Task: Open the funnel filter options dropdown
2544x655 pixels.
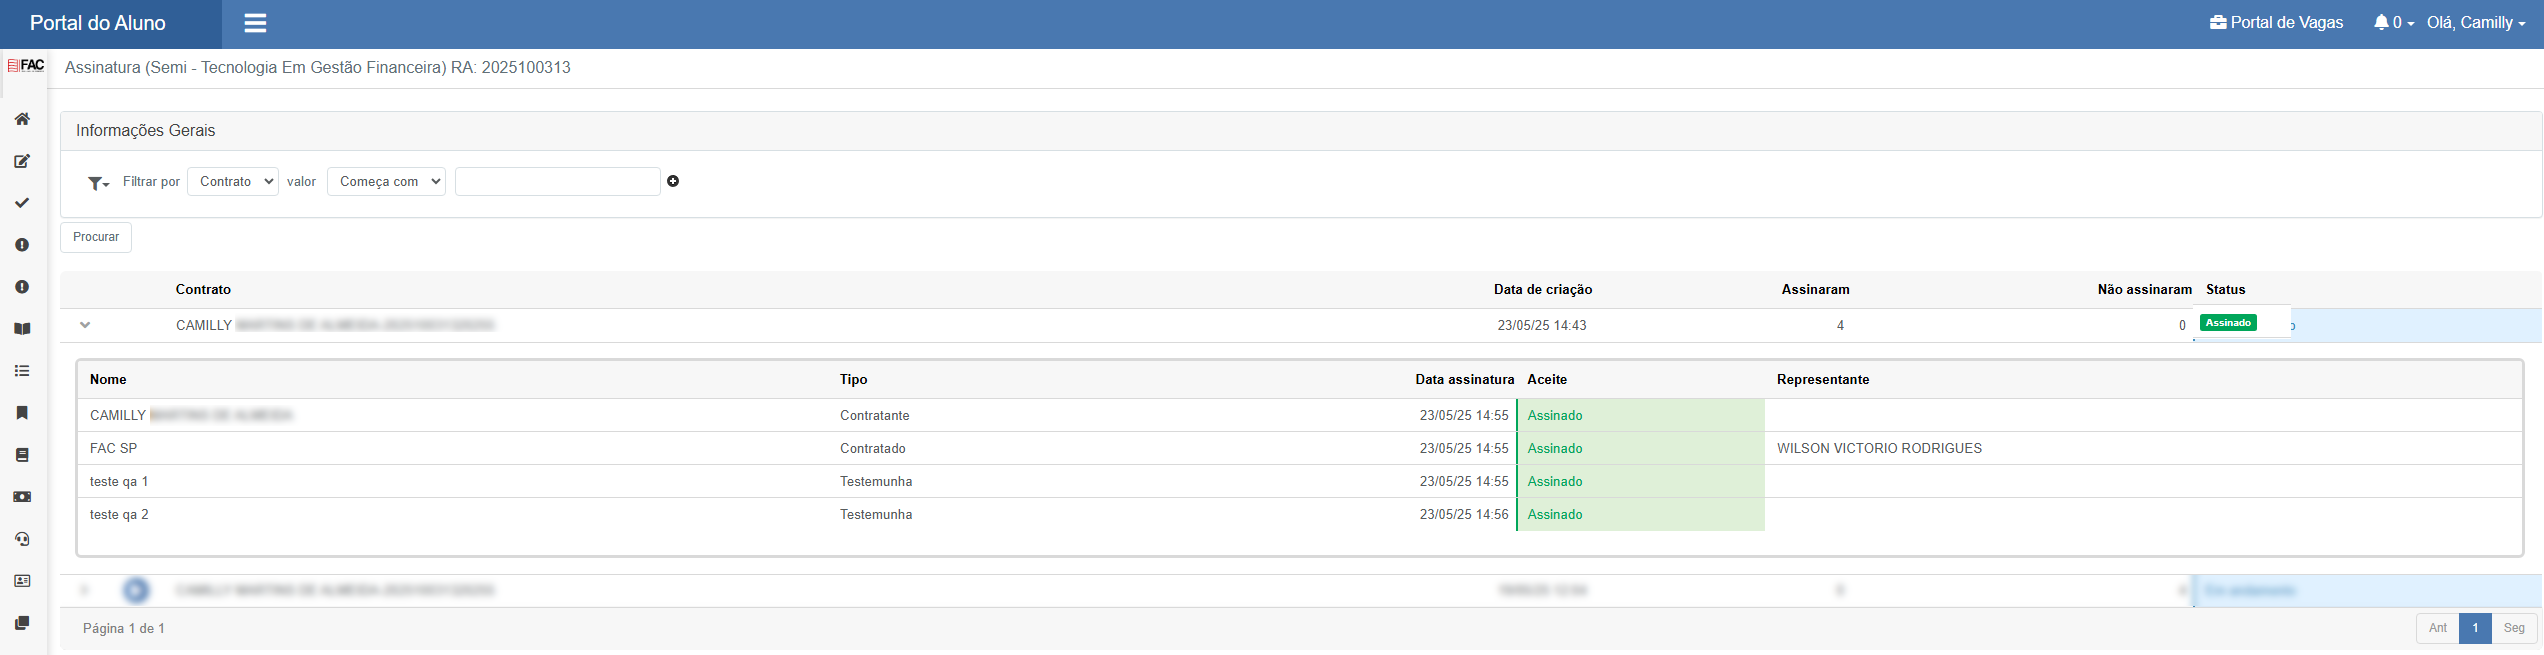Action: tap(98, 183)
